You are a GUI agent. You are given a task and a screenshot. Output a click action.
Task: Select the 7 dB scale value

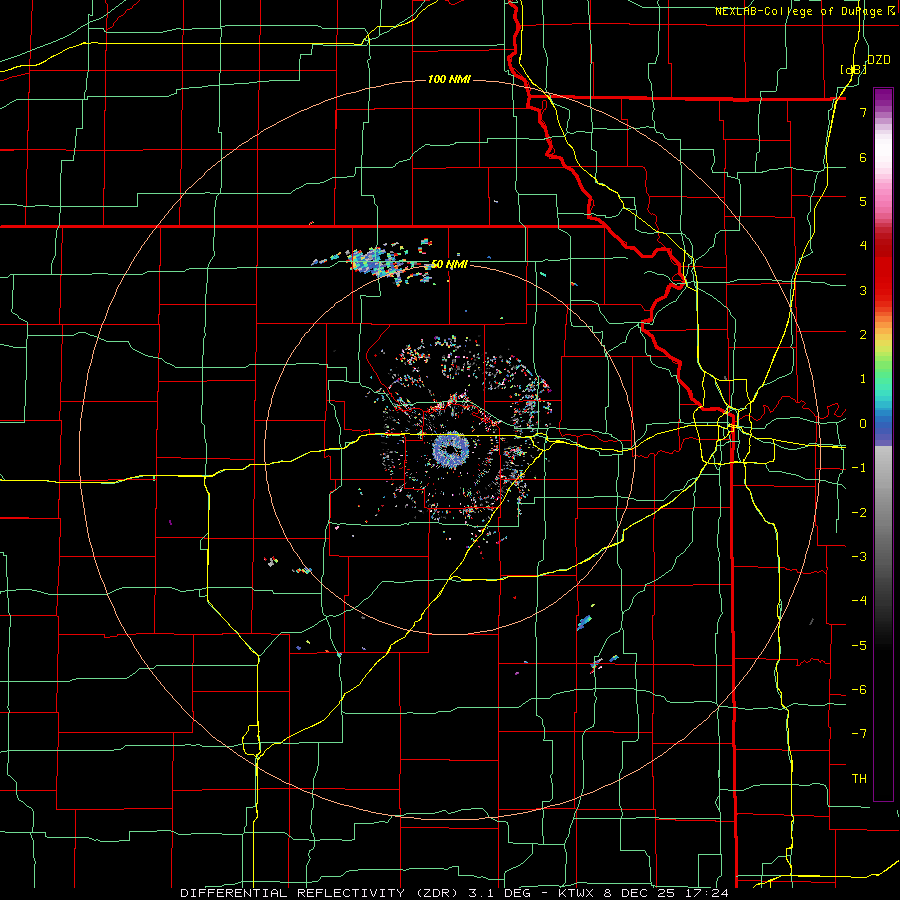tap(863, 112)
